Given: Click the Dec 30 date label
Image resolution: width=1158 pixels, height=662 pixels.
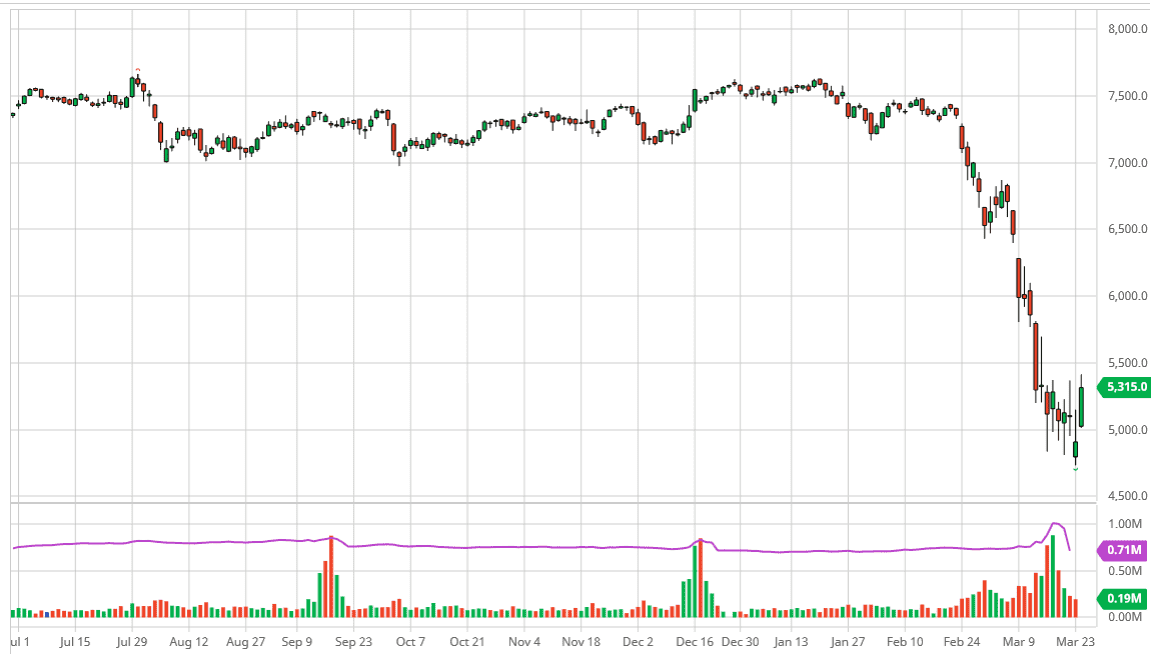Looking at the screenshot, I should 741,642.
